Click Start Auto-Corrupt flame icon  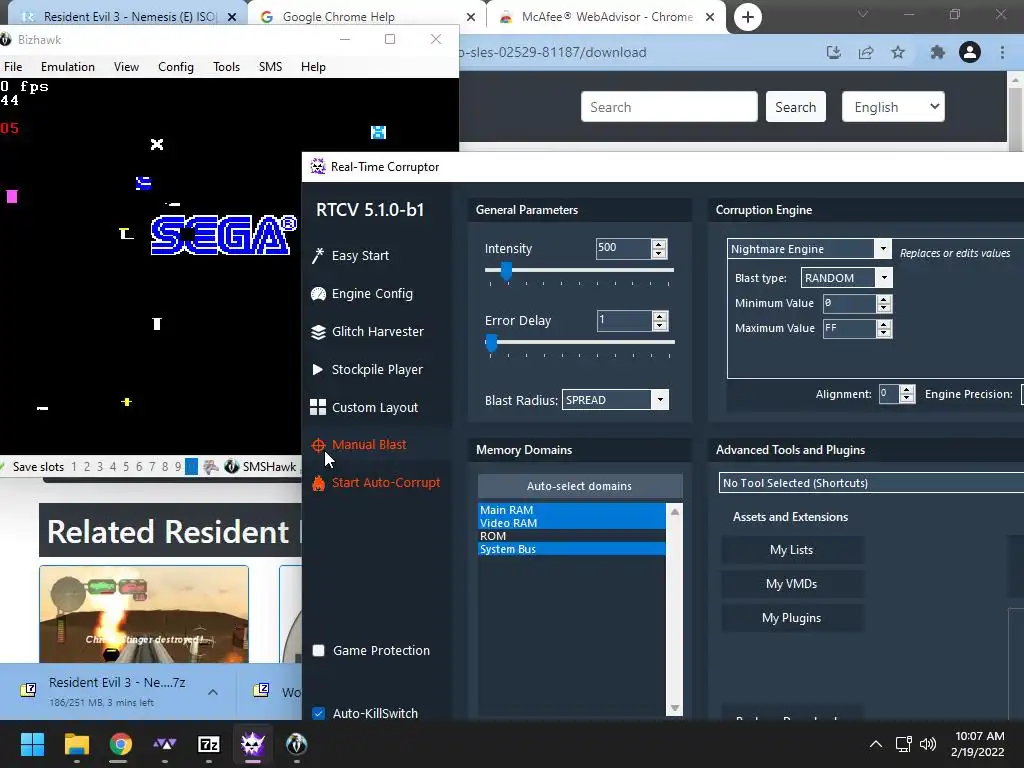[x=318, y=483]
